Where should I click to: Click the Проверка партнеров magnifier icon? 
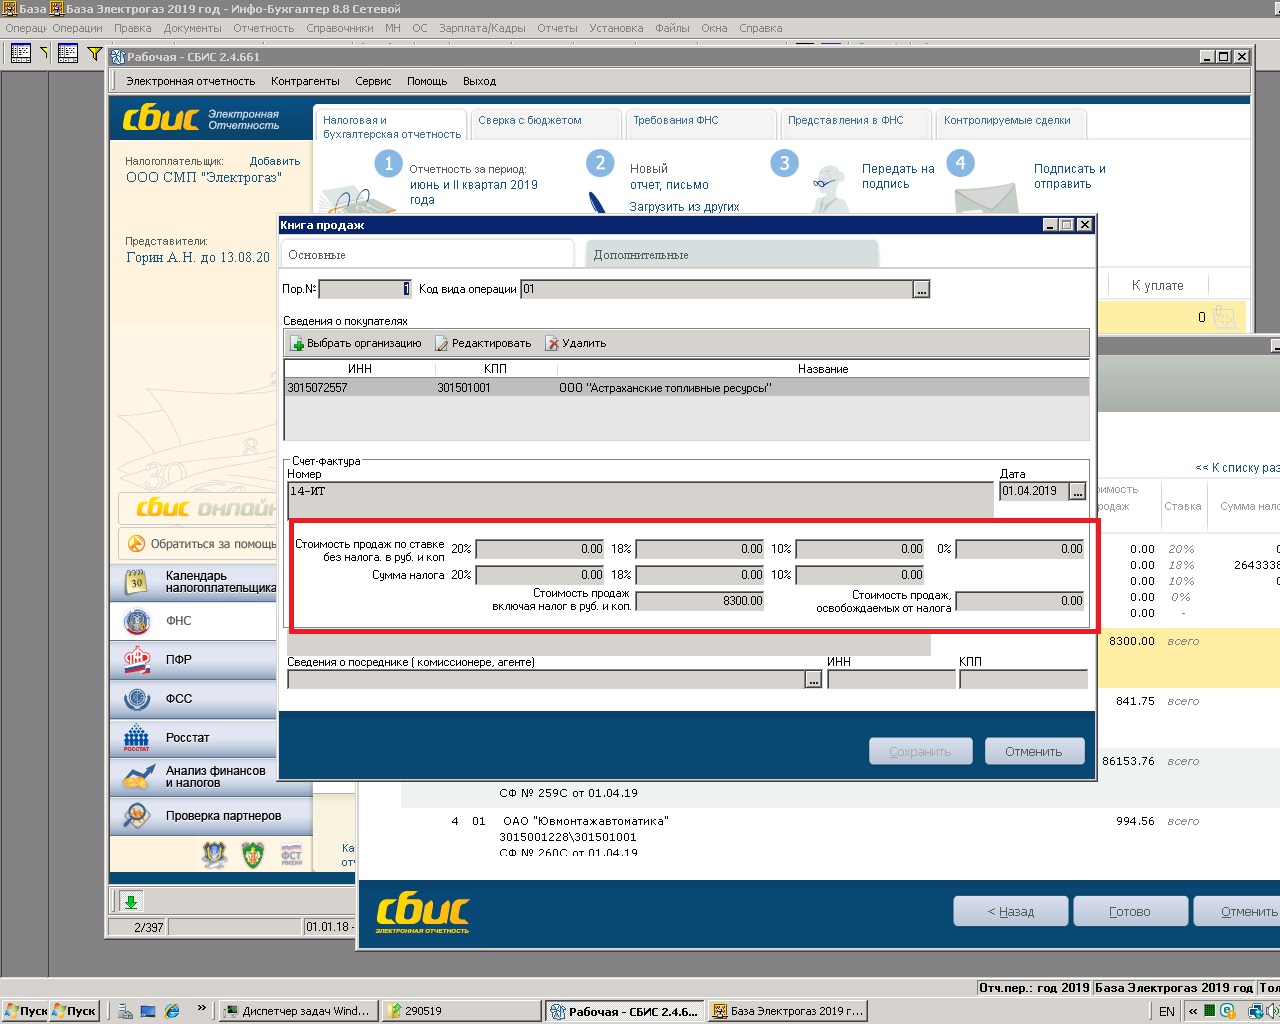(137, 816)
